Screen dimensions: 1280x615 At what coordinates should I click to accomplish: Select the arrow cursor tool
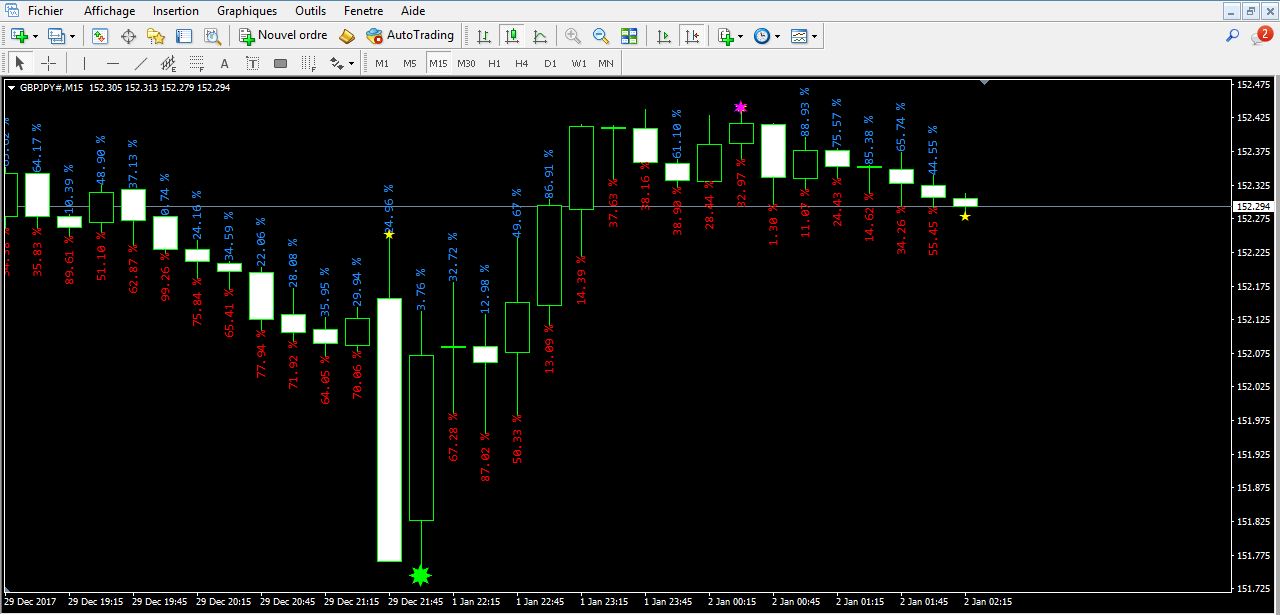tap(20, 63)
